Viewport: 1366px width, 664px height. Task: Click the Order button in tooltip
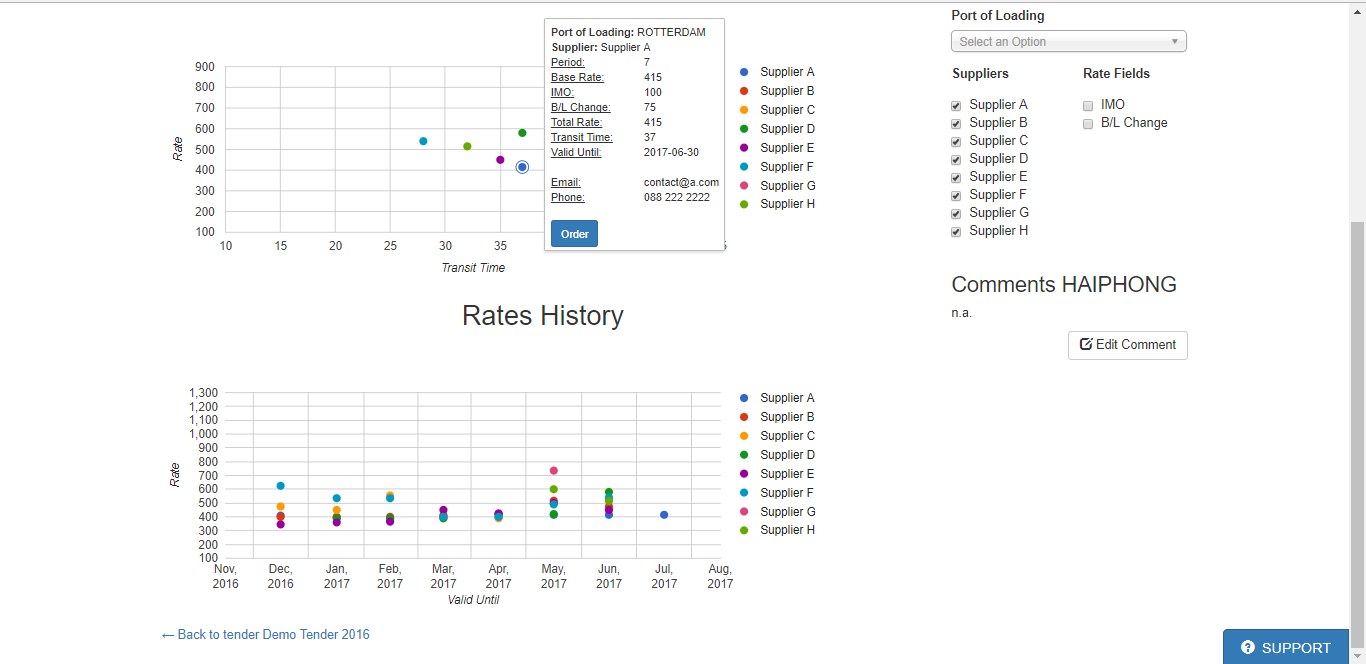(574, 234)
